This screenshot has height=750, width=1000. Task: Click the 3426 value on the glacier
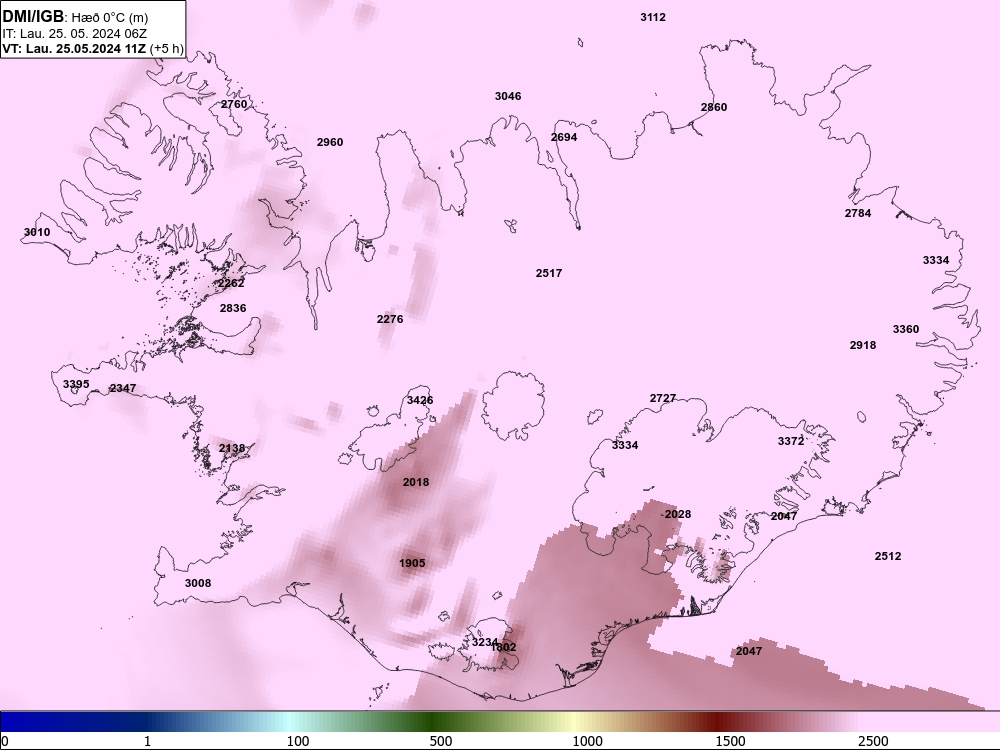pos(420,401)
